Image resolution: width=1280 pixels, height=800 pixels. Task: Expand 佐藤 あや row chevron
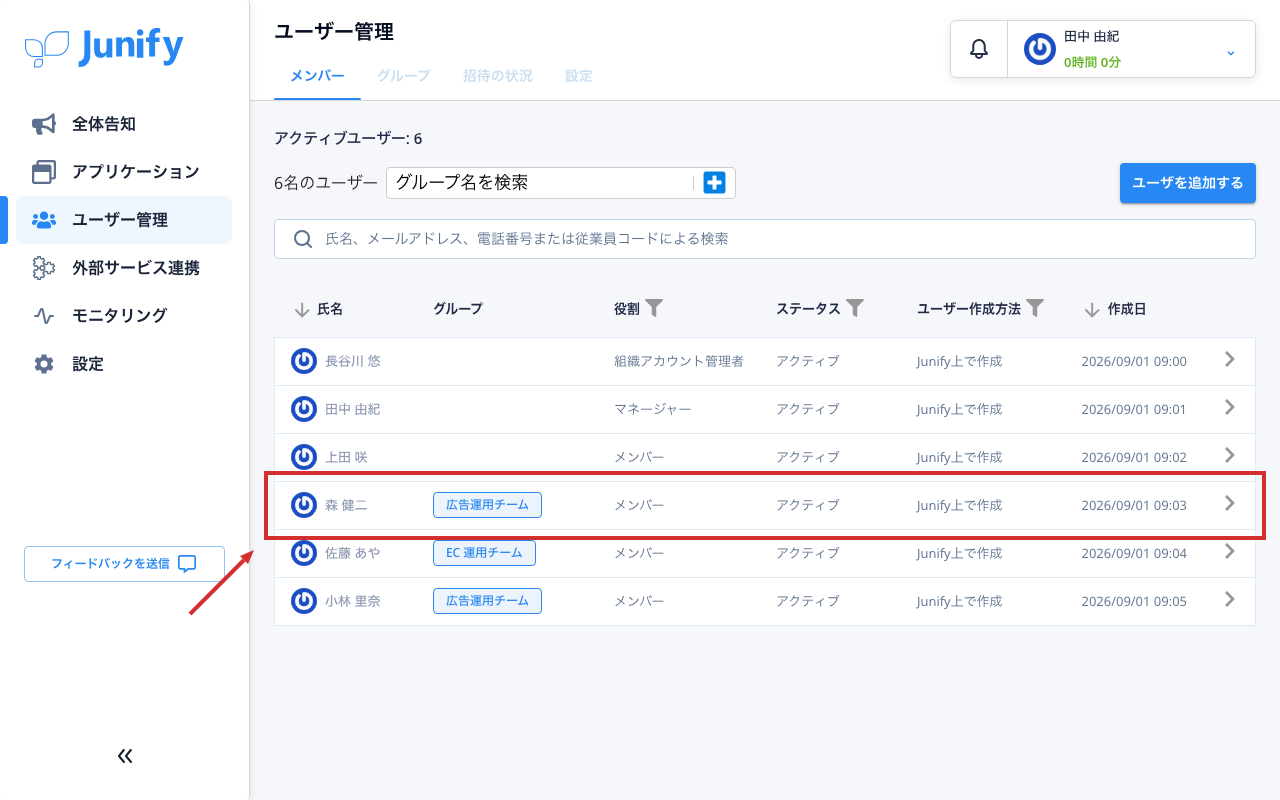[1230, 551]
